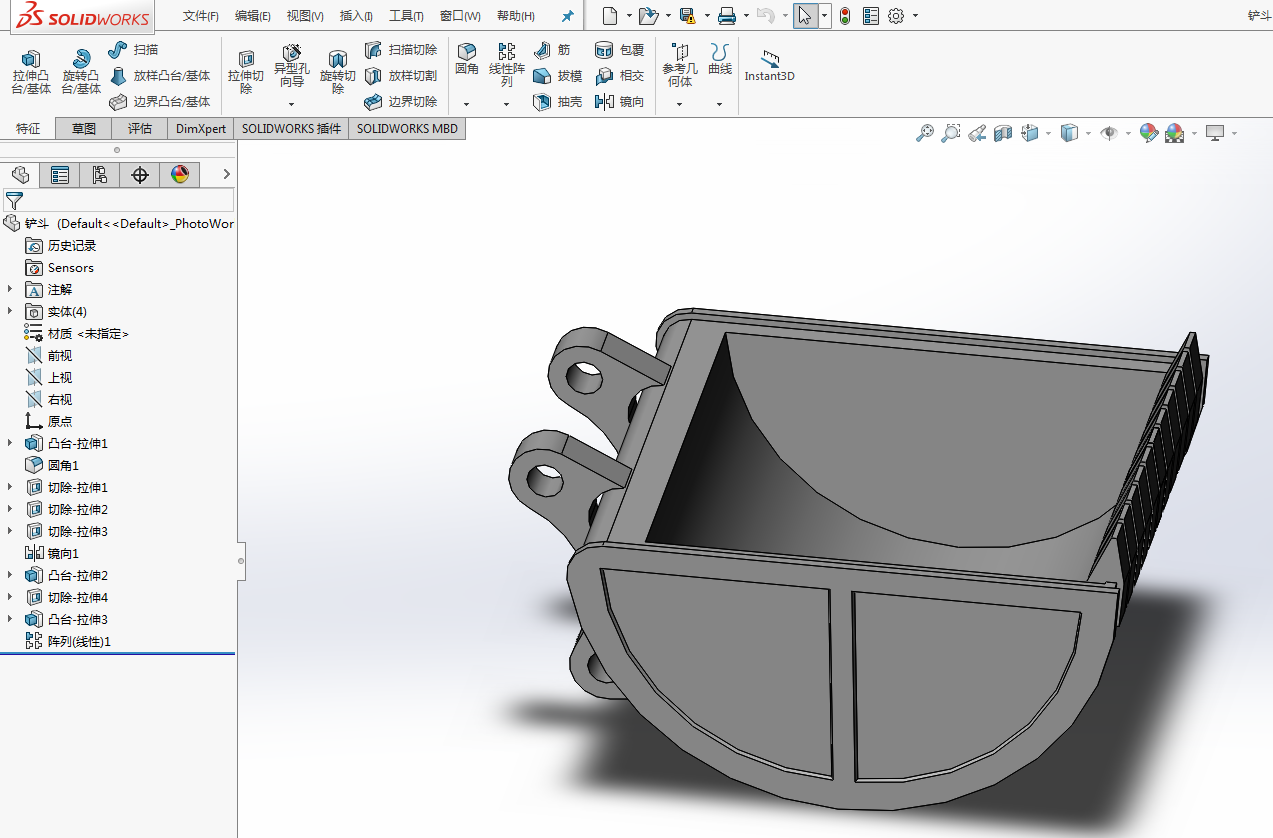Select the 相交 intersect tool
Viewport: 1273px width, 838px height.
coord(619,75)
